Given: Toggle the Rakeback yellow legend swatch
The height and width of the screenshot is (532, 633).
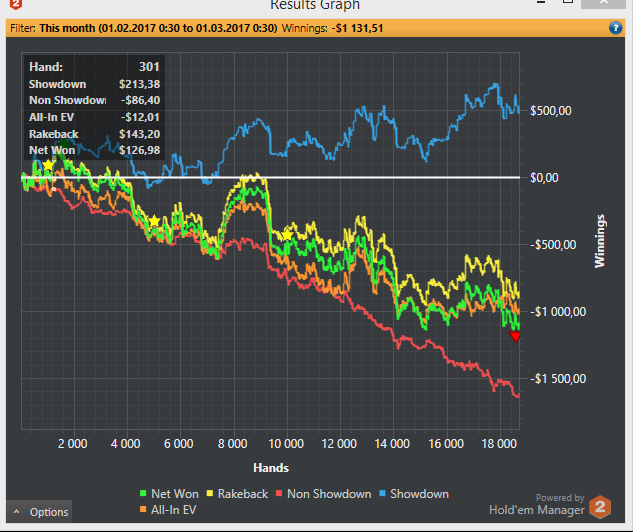Looking at the screenshot, I should [210, 493].
